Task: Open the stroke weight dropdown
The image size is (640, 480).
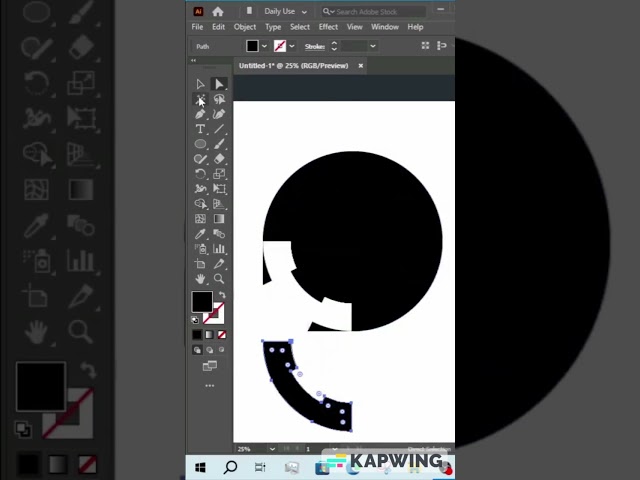Action: pyautogui.click(x=373, y=46)
